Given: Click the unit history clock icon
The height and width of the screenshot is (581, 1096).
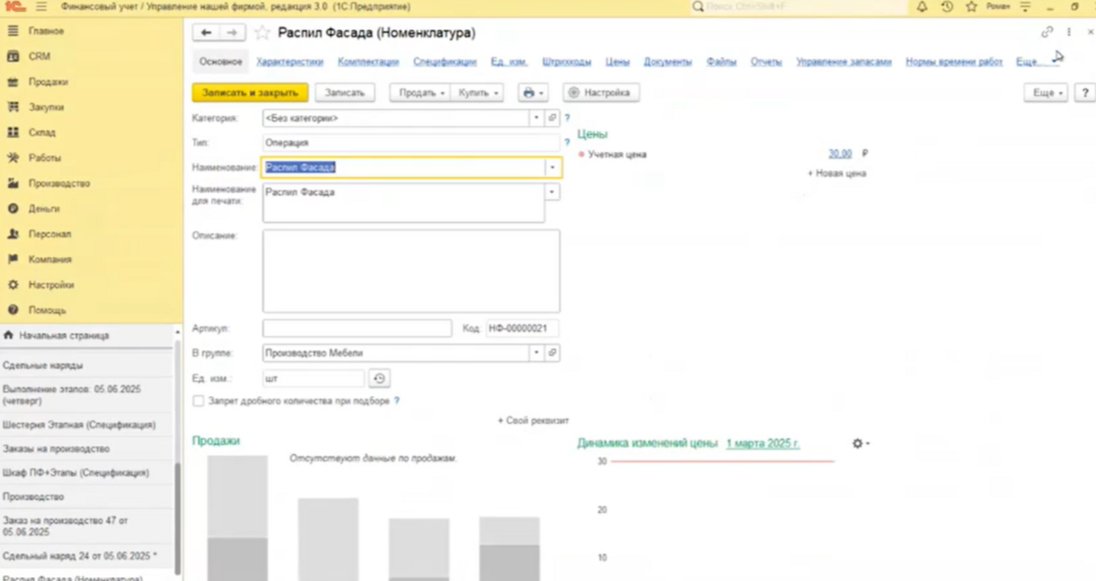Looking at the screenshot, I should (x=379, y=379).
